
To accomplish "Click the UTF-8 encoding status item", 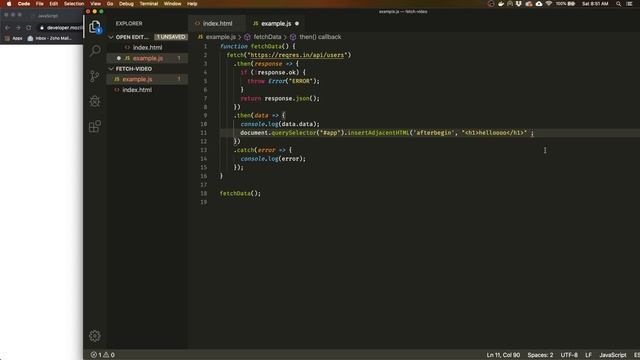I will coord(569,355).
